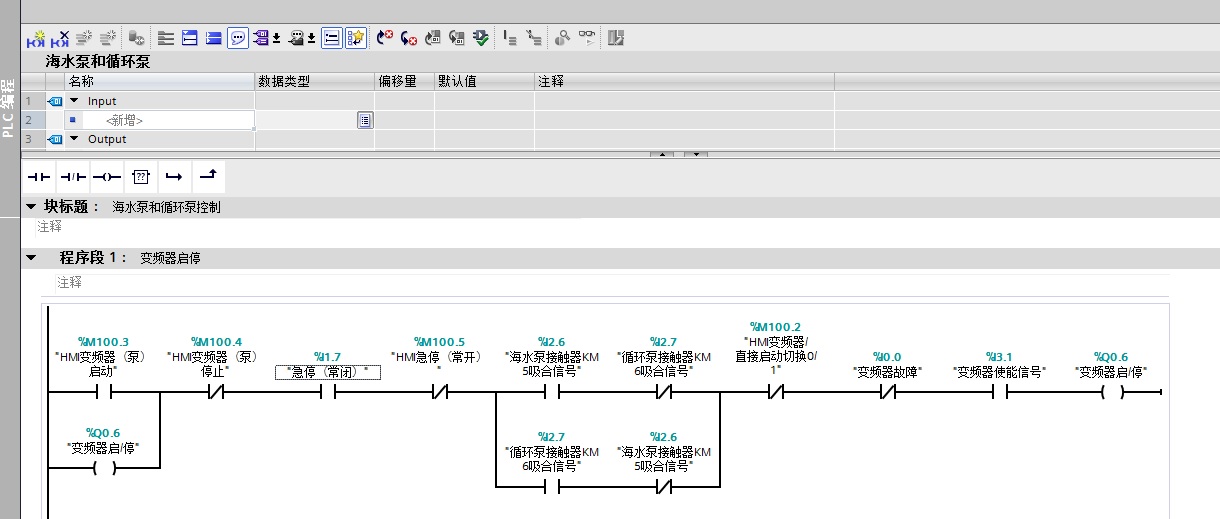Collapse the Input section in interface table
This screenshot has width=1220, height=519.
coord(74,101)
